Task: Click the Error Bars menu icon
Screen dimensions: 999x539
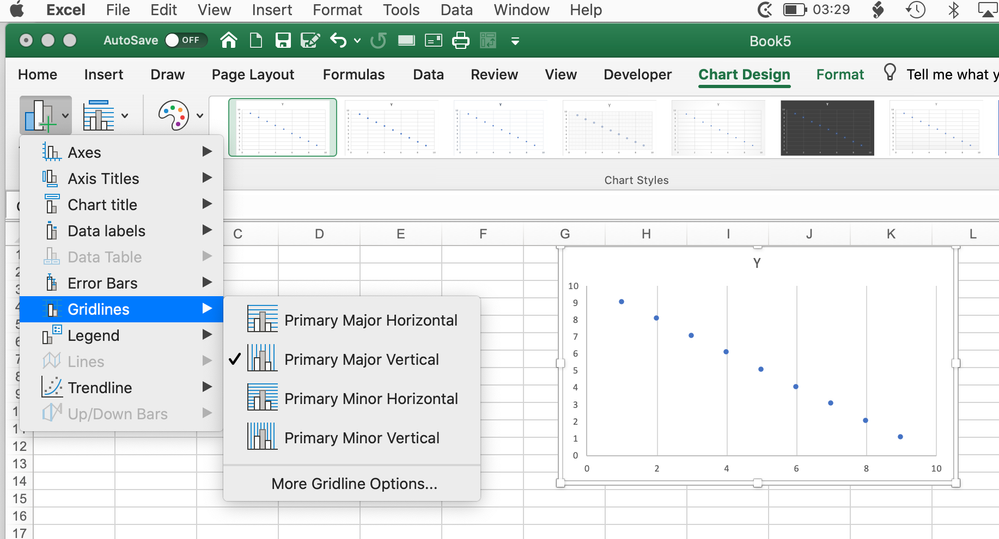Action: tap(52, 282)
